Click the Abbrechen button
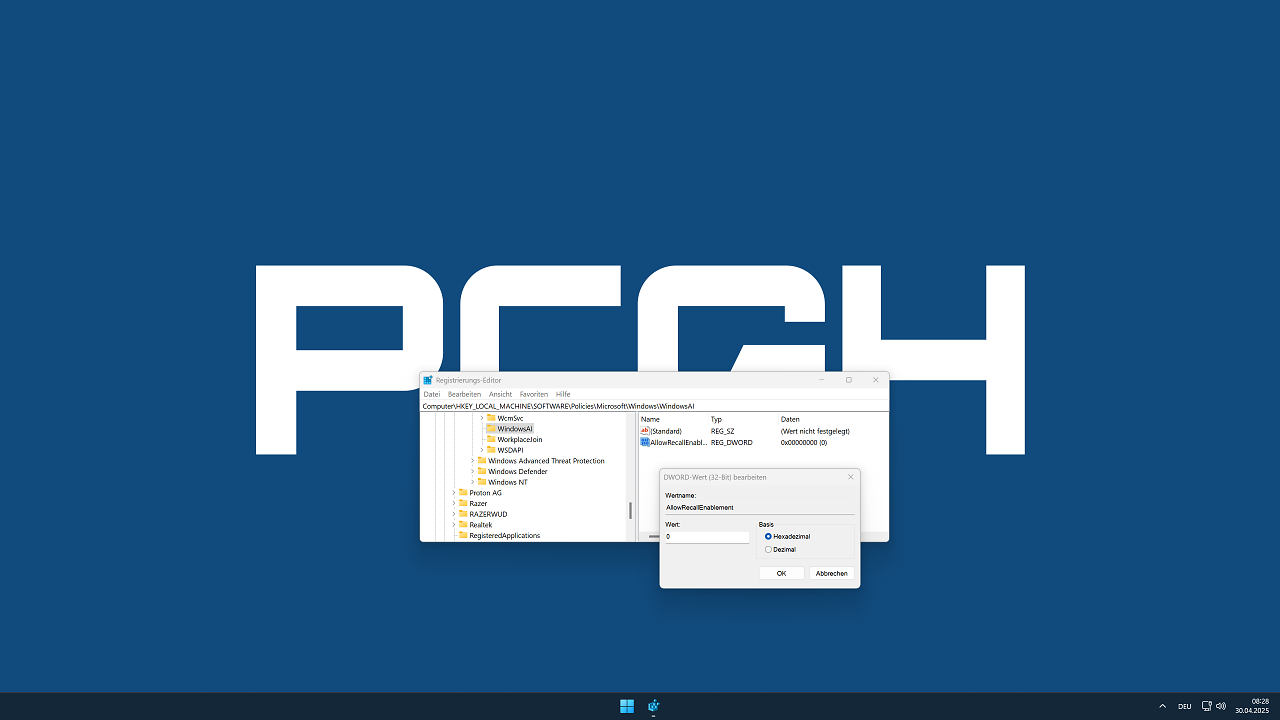This screenshot has width=1280, height=720. coord(832,573)
